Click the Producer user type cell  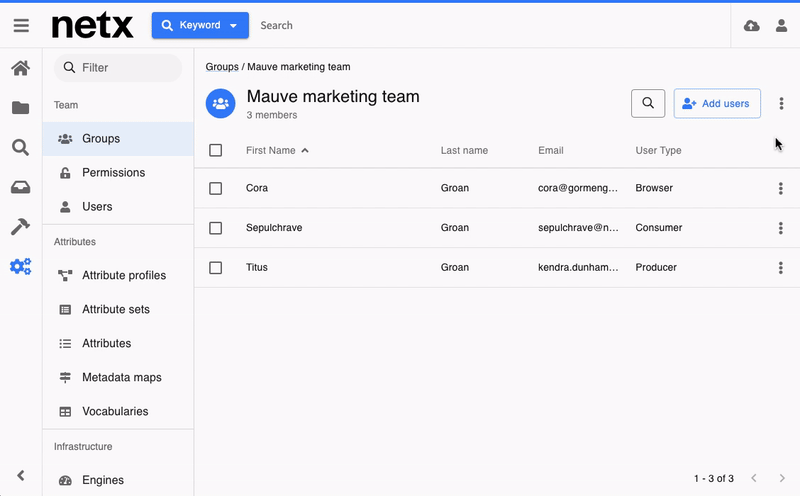click(656, 267)
